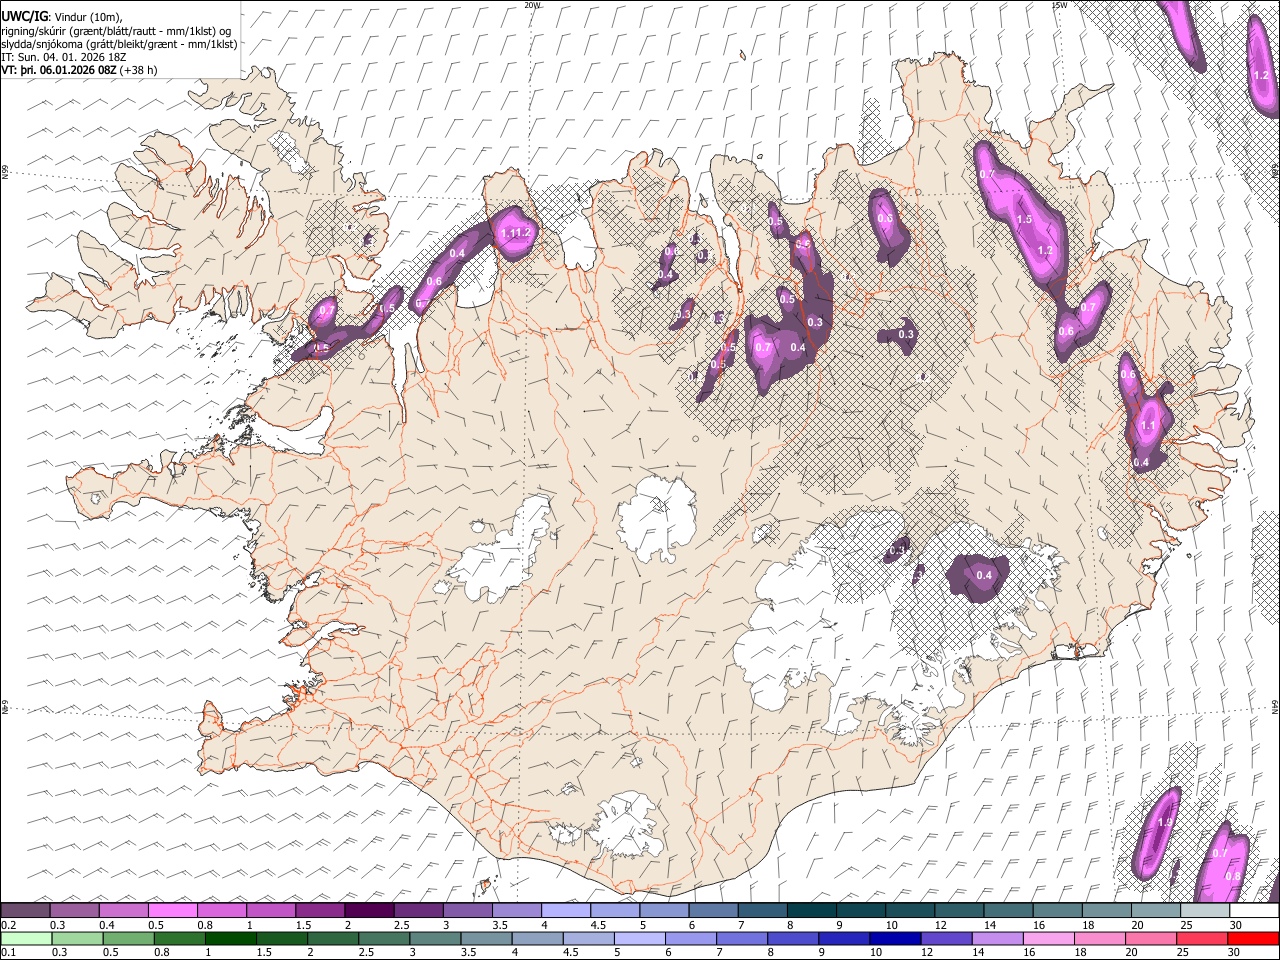Image resolution: width=1280 pixels, height=960 pixels.
Task: Click the 'IT: Sun. 04. 01. 2026 18Z' line
Action: 64,57
